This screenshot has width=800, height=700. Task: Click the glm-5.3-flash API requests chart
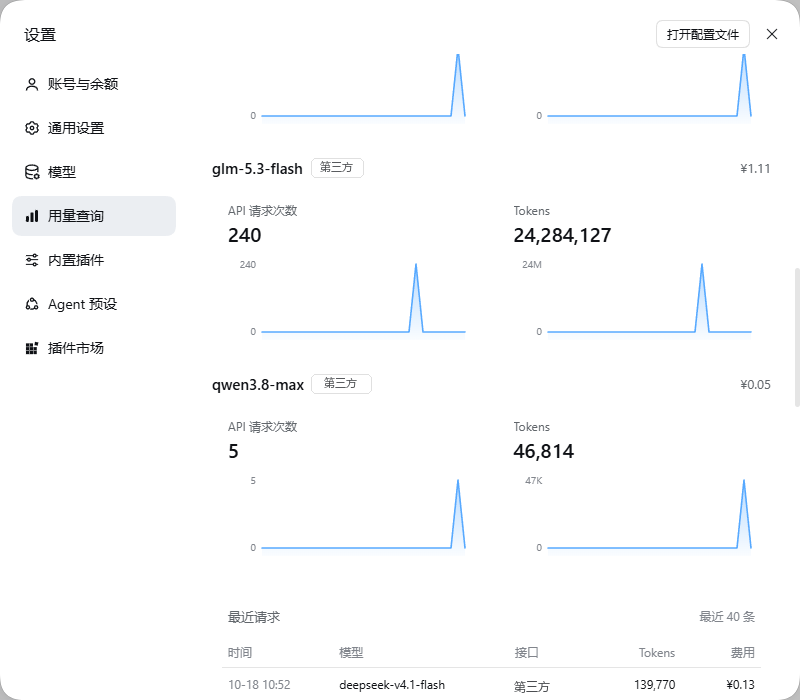pyautogui.click(x=352, y=299)
